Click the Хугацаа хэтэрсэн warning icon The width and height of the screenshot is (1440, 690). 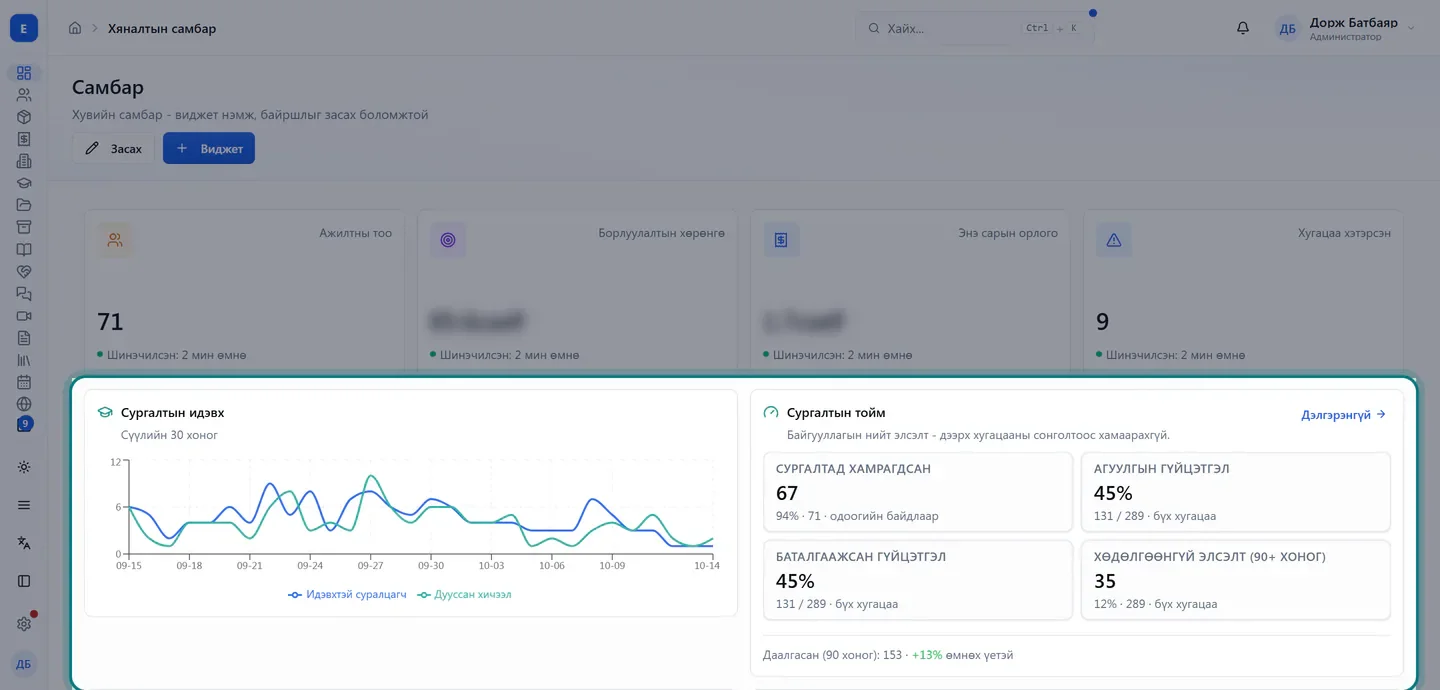click(x=1114, y=240)
